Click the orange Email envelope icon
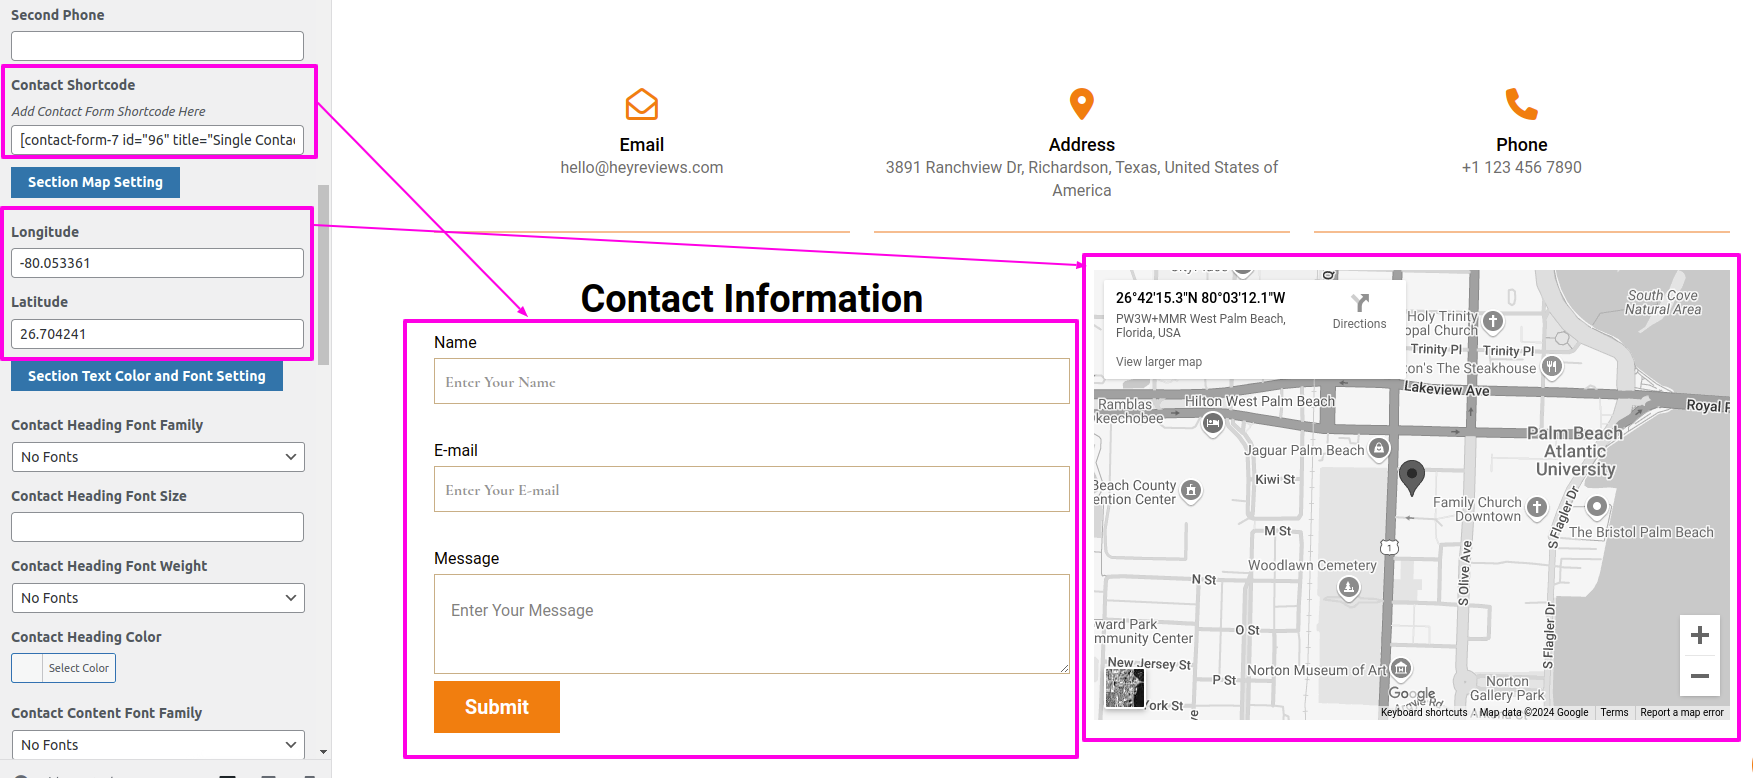This screenshot has width=1753, height=778. tap(641, 104)
